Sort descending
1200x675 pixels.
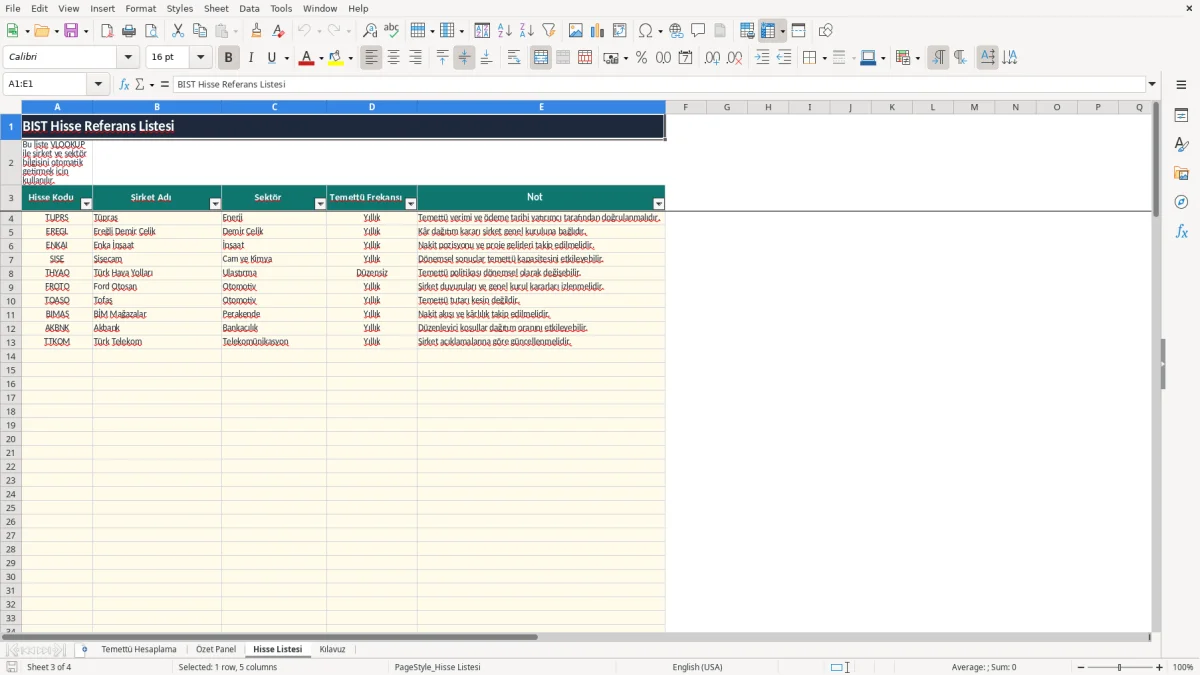[x=526, y=31]
